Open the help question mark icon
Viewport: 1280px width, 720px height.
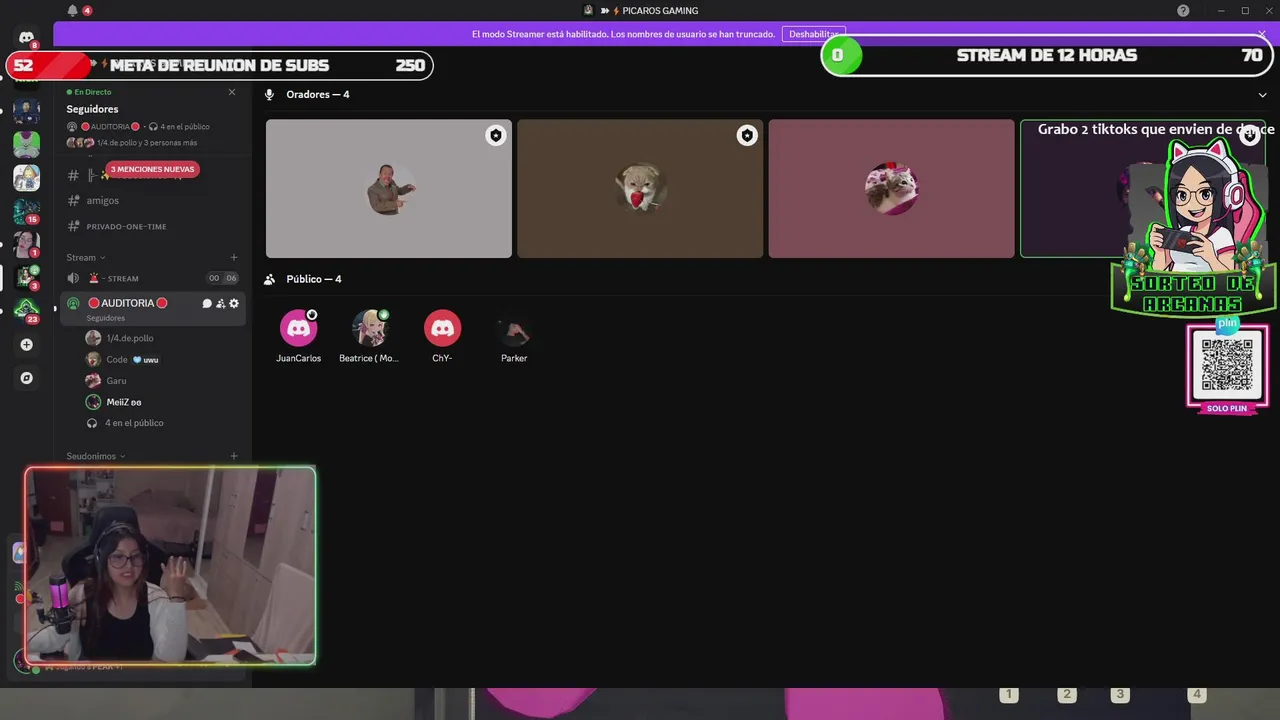[1183, 10]
